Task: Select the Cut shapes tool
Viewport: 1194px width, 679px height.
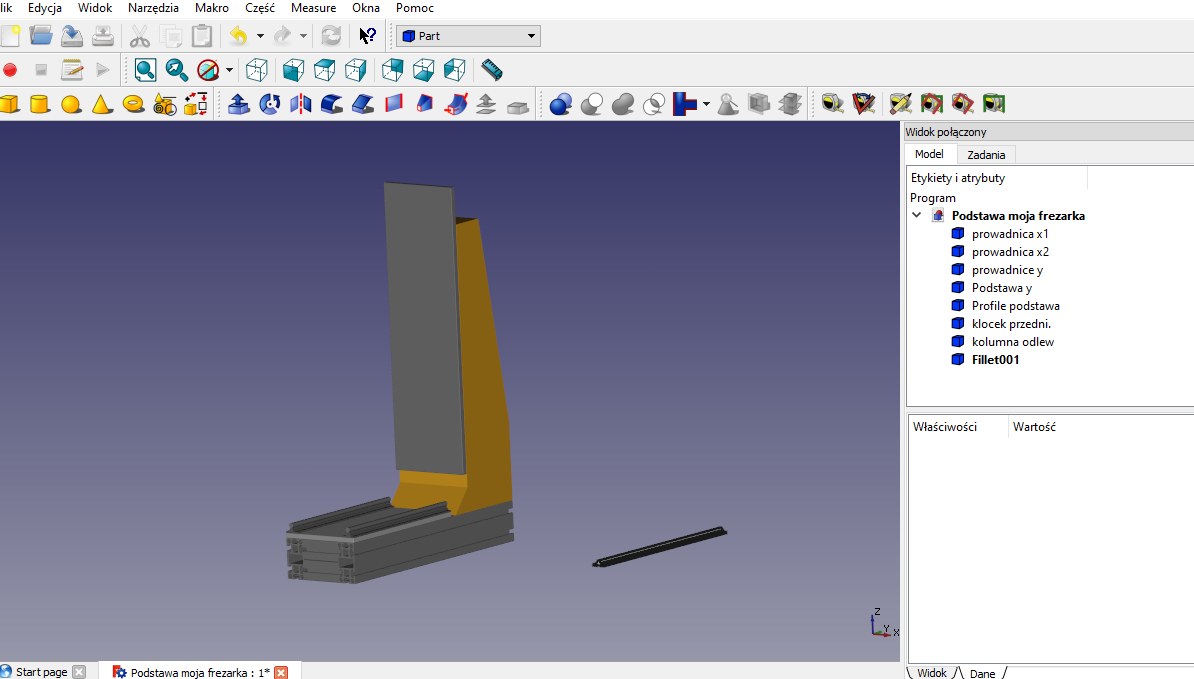Action: coord(592,104)
